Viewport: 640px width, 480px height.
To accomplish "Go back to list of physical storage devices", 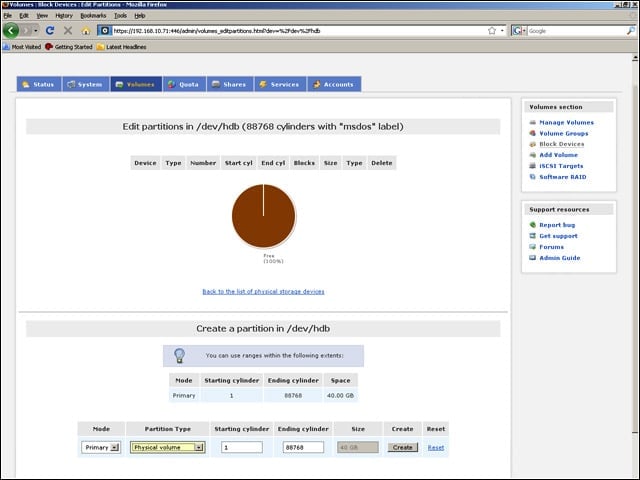I will pos(263,291).
